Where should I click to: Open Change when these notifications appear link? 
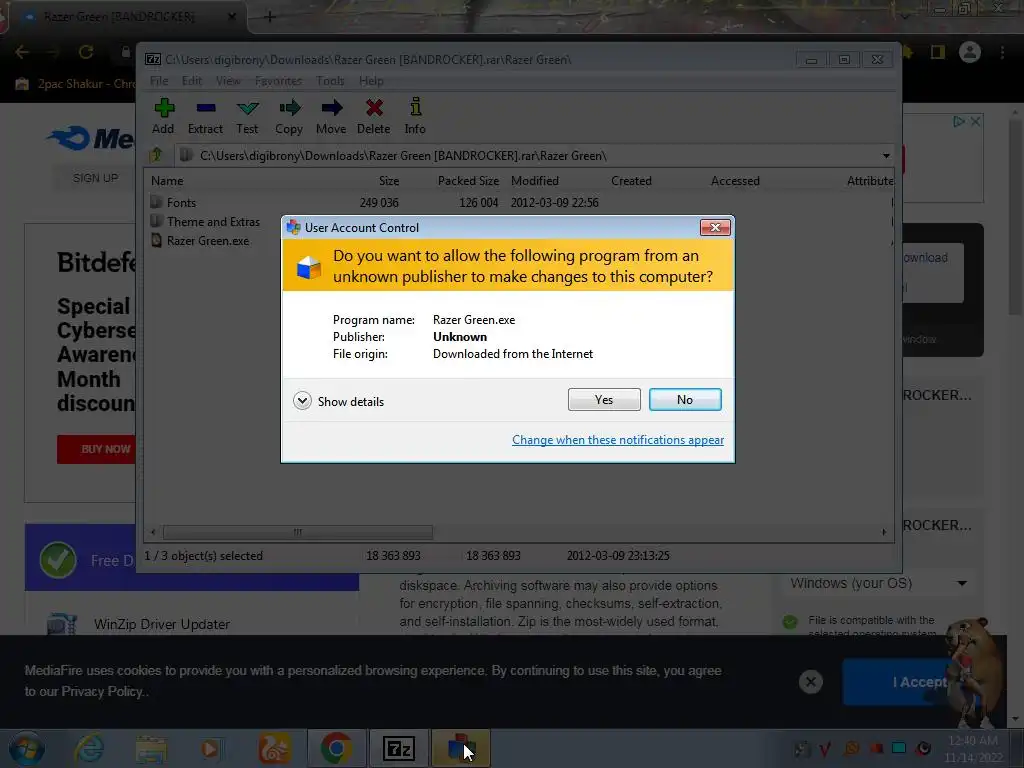tap(618, 440)
